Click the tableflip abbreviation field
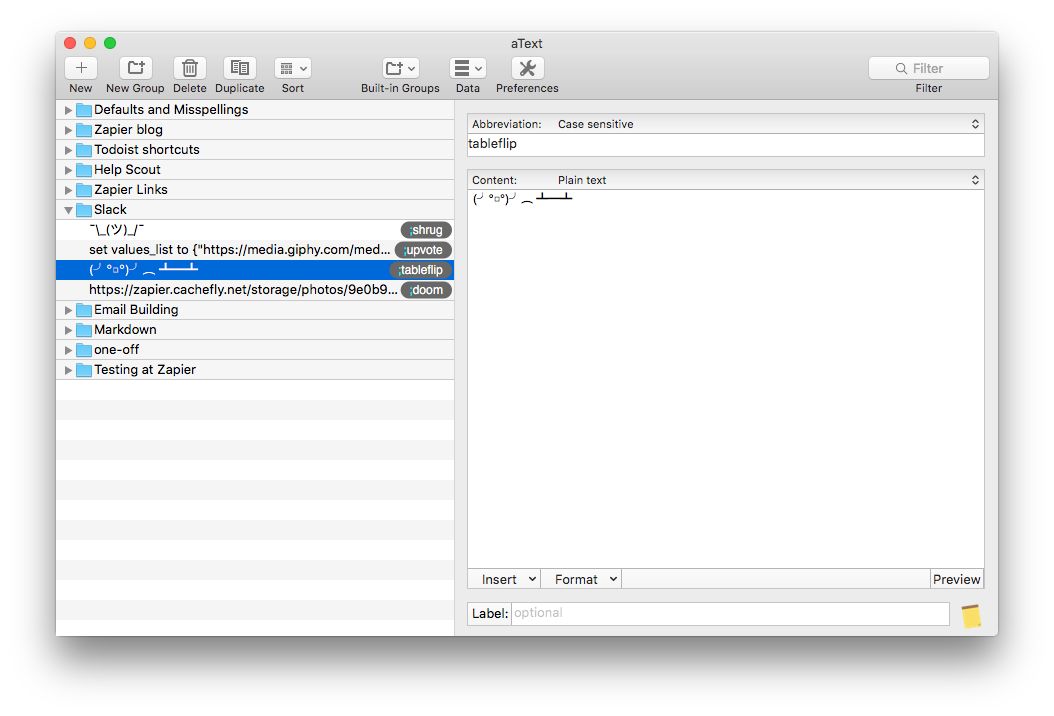 726,144
